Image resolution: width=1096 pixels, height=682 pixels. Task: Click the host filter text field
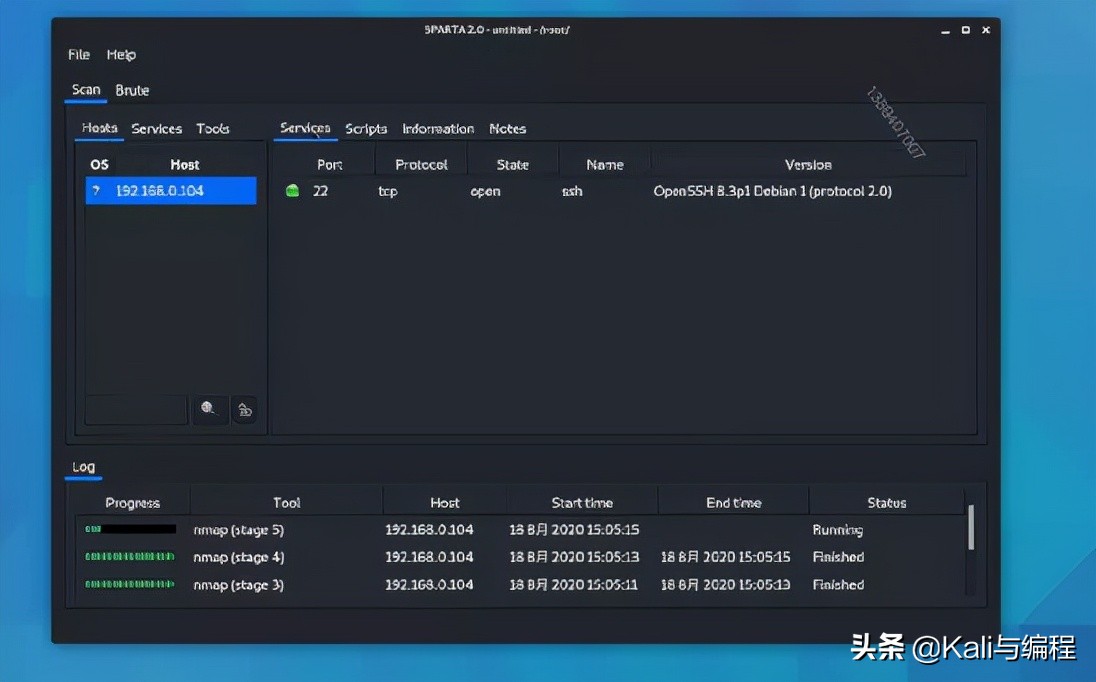136,409
